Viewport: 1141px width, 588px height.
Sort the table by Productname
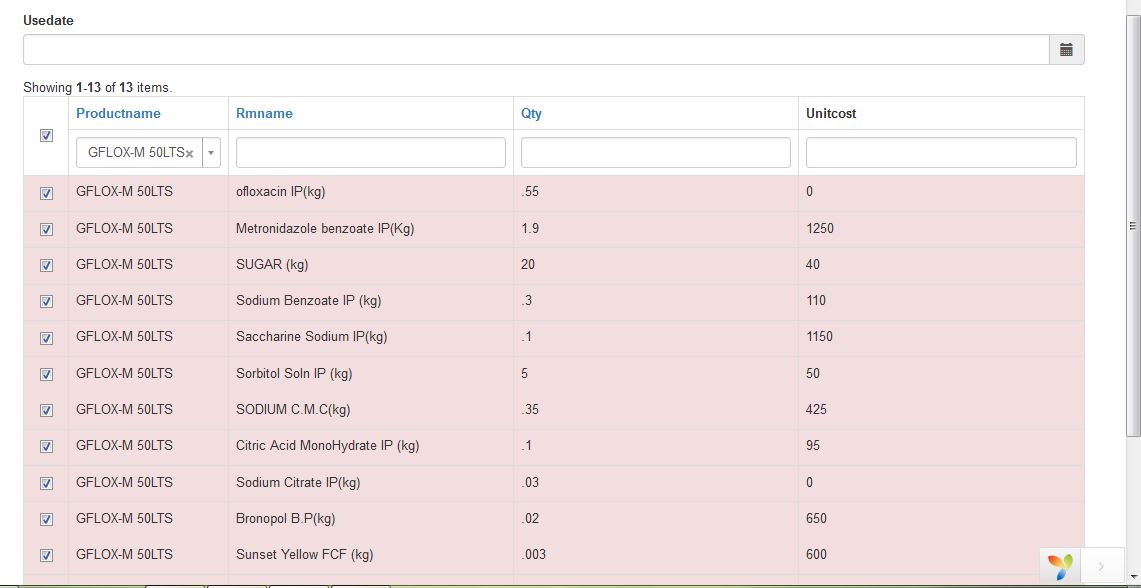tap(118, 113)
